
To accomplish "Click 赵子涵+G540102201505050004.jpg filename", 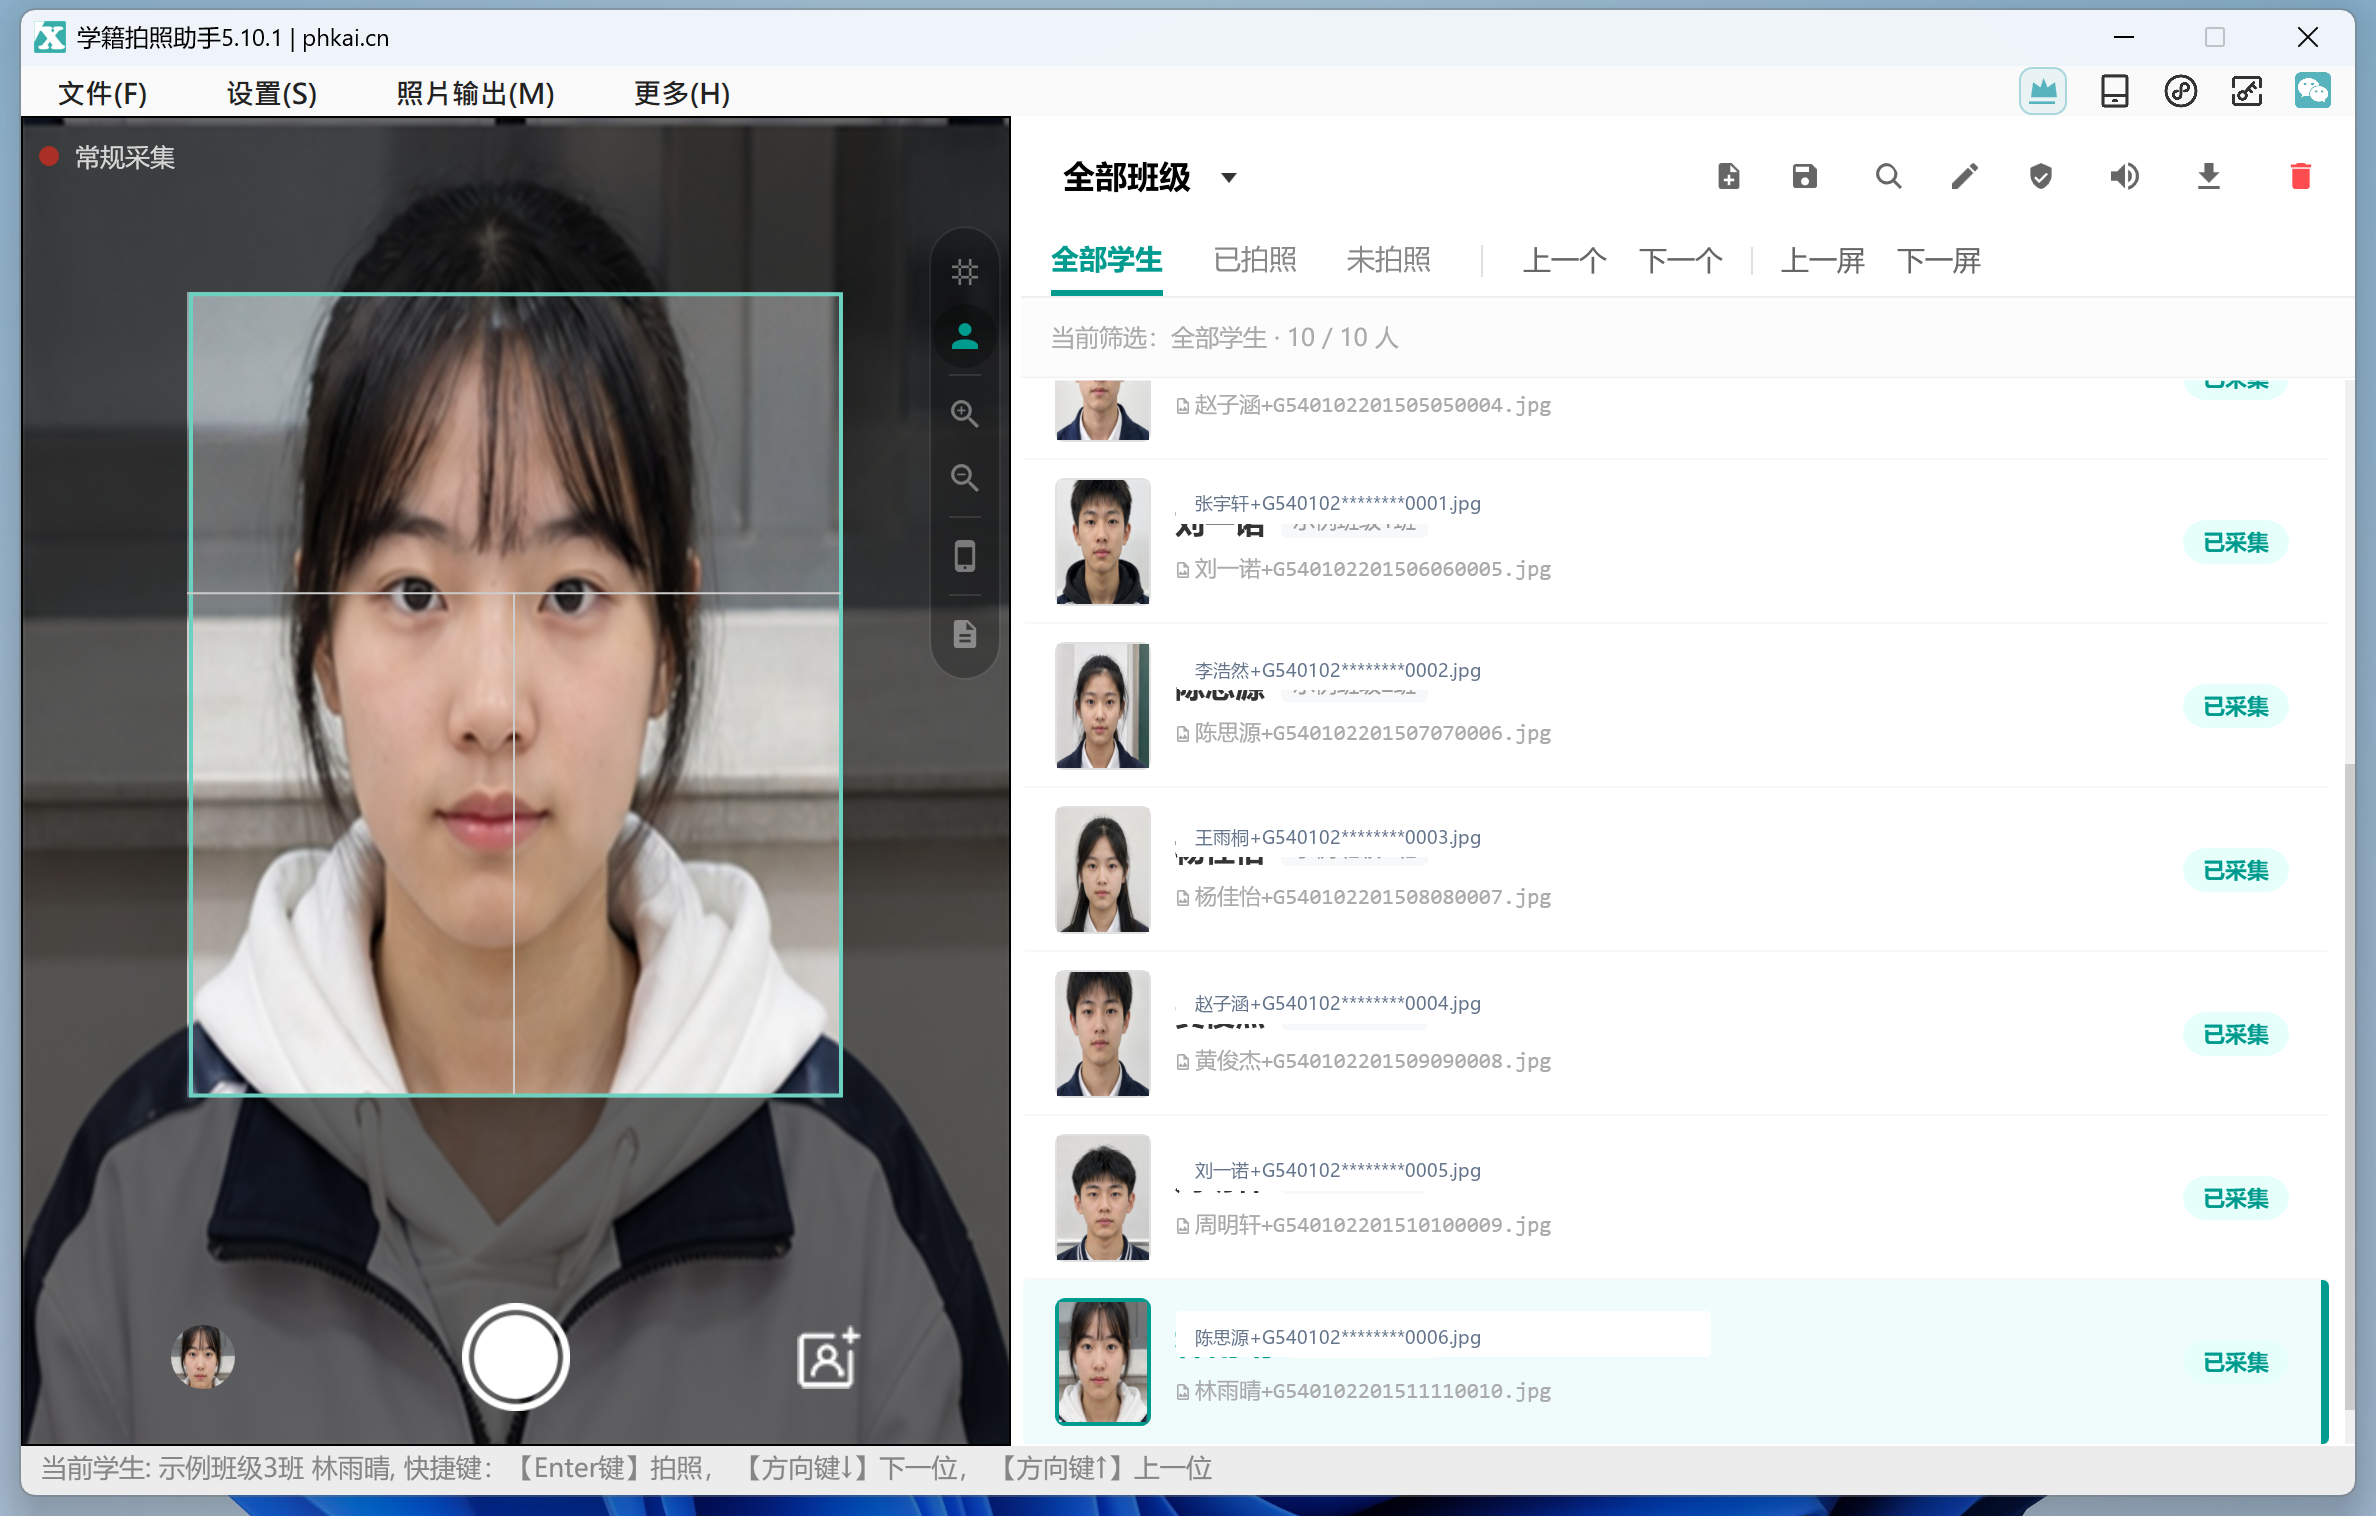I will click(1372, 405).
